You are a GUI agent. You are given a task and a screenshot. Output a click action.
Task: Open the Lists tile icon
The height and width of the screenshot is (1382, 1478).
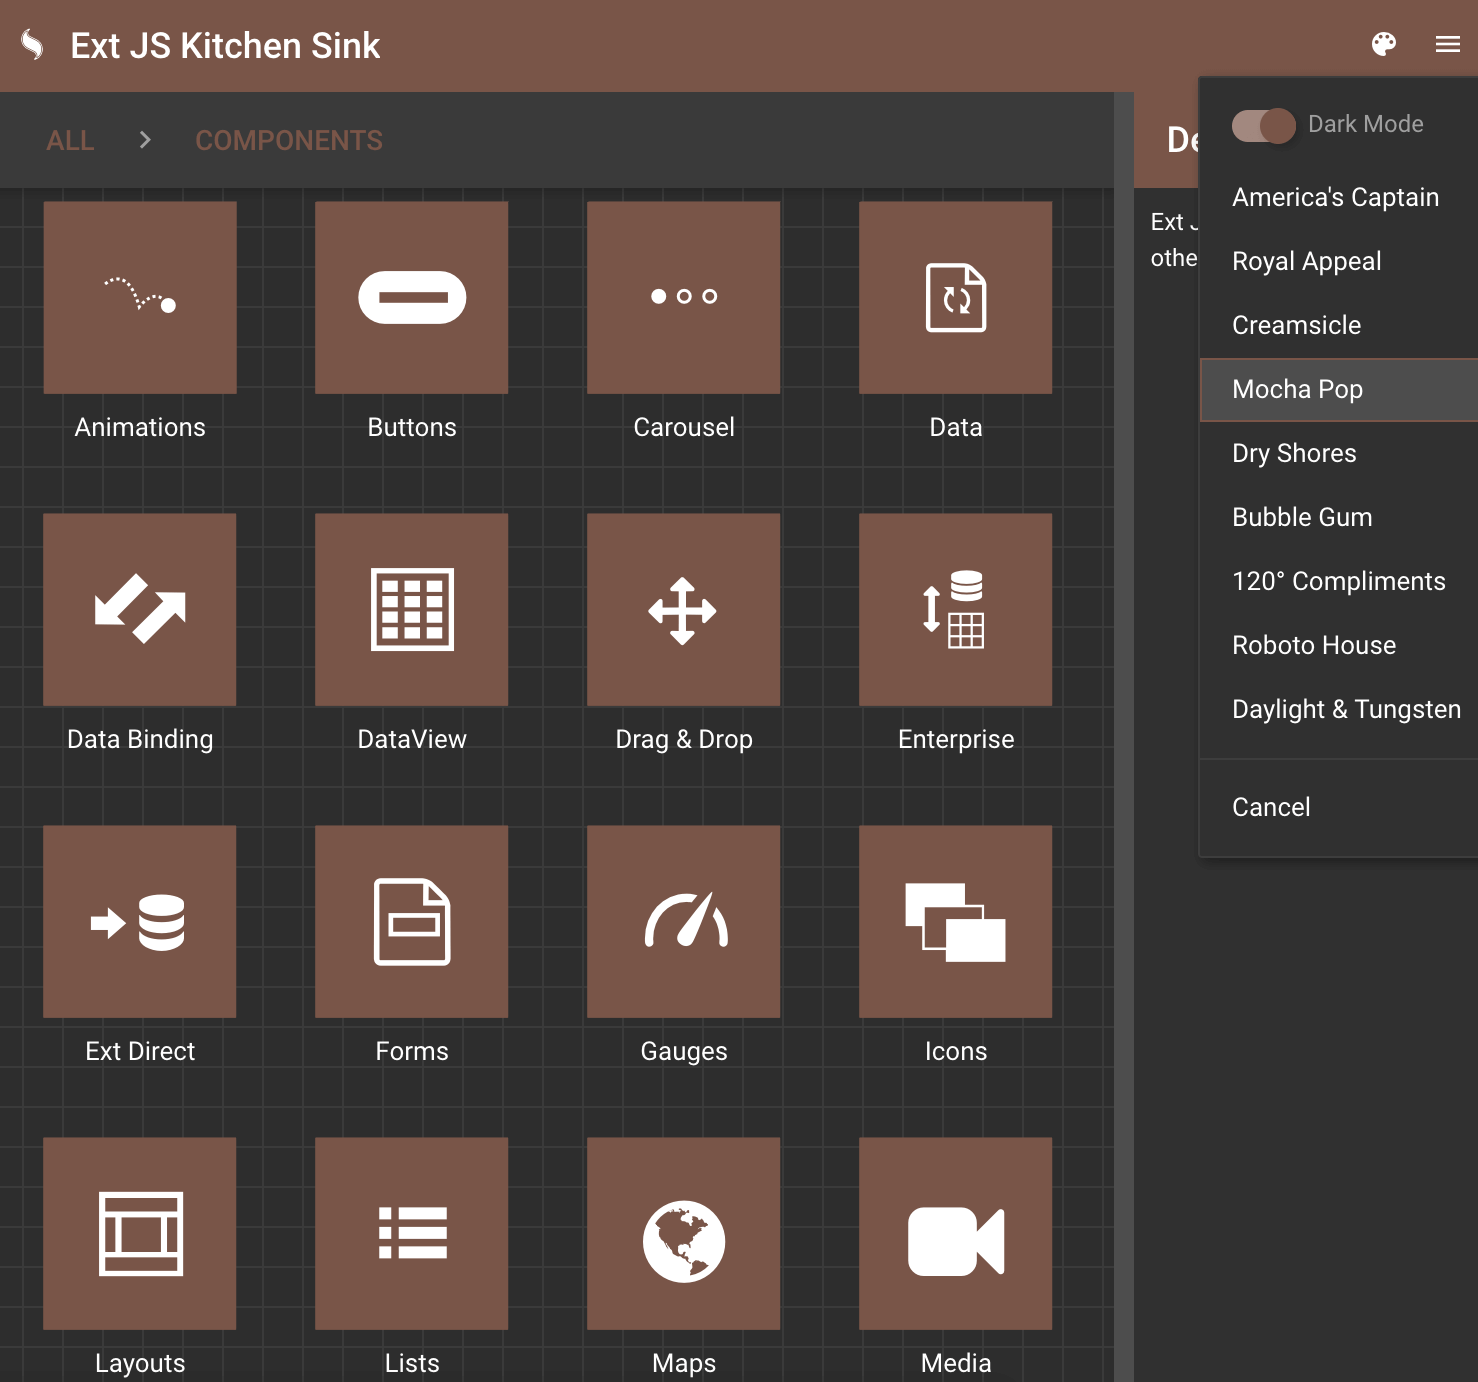[x=412, y=1233]
